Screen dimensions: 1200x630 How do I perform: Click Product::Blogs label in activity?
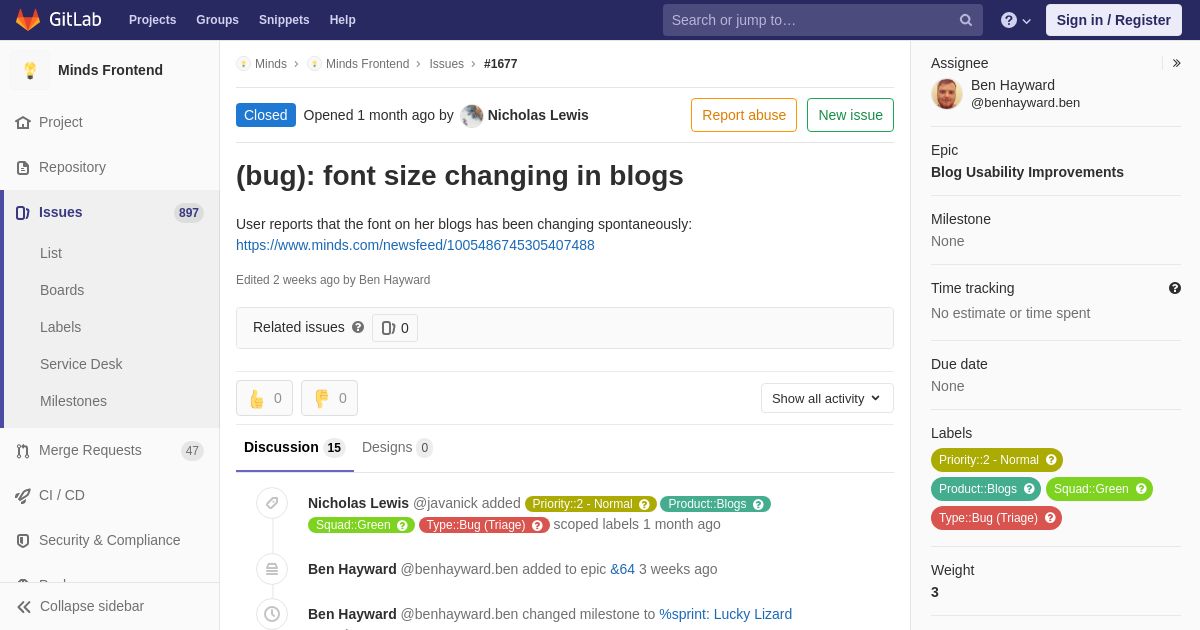pyautogui.click(x=715, y=504)
